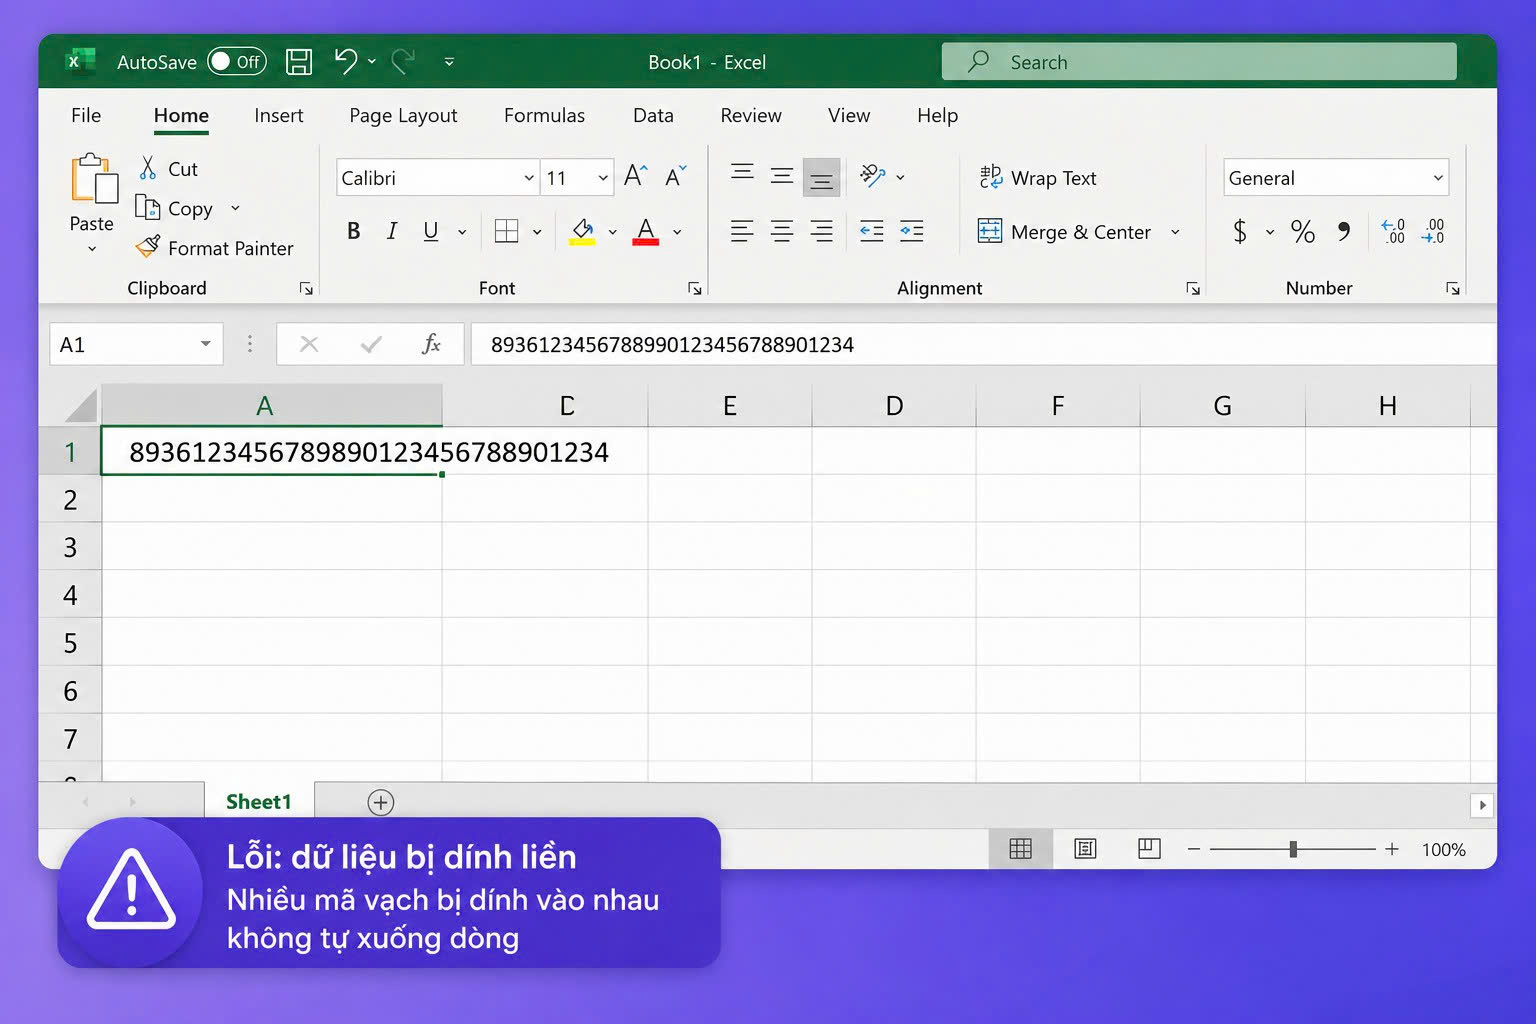The image size is (1536, 1024).
Task: Toggle Bottom Align
Action: tap(822, 178)
